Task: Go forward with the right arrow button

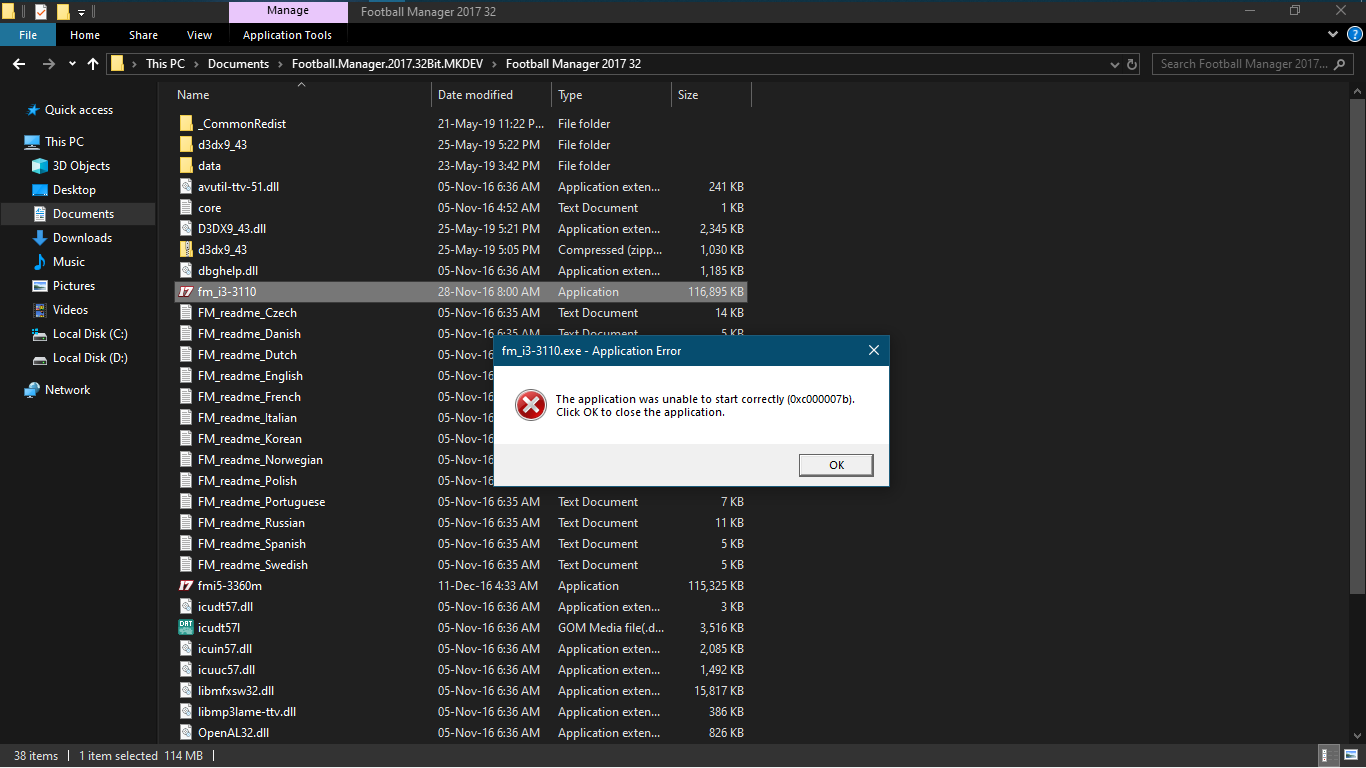Action: click(x=48, y=64)
